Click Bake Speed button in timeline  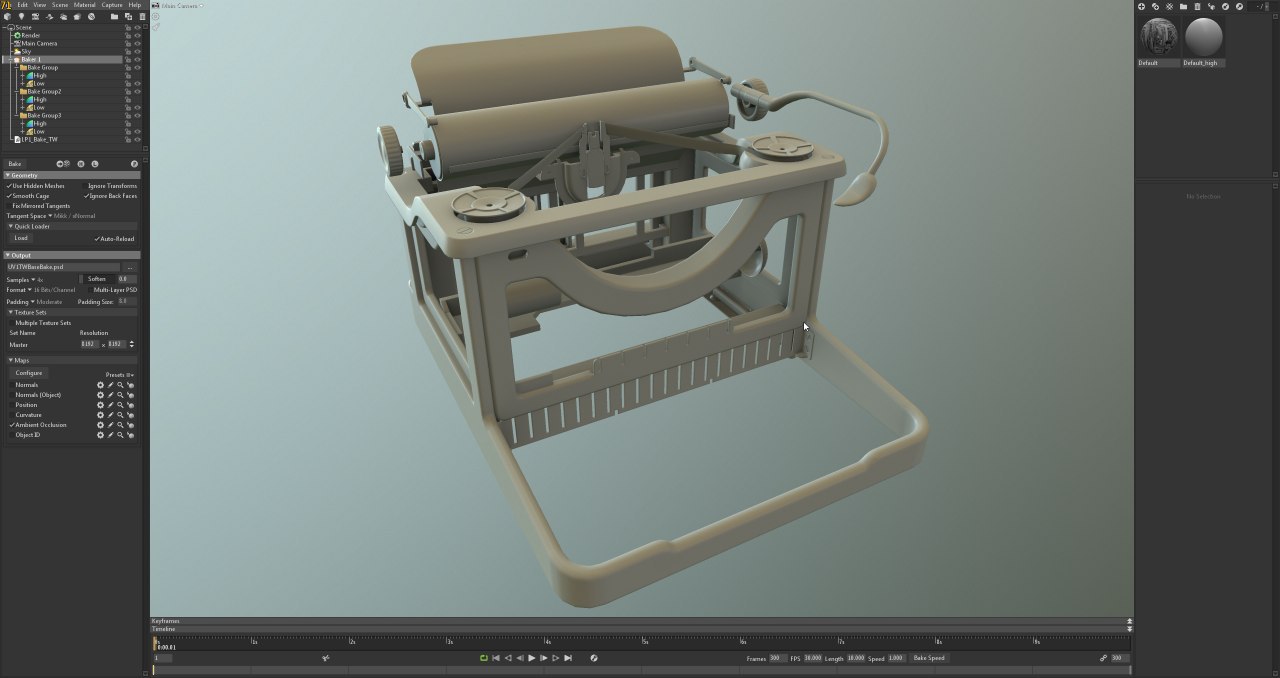tap(929, 658)
